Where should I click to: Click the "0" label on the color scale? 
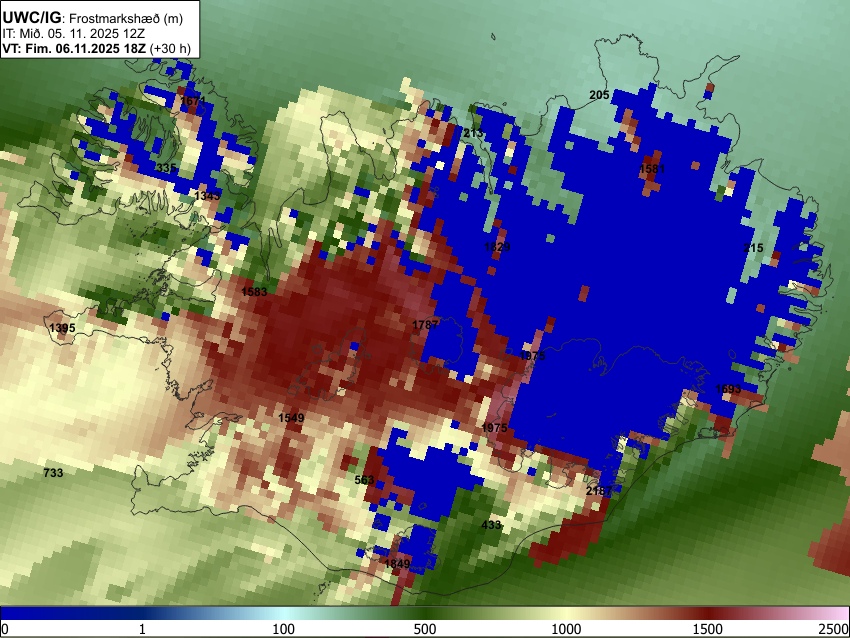click(x=5, y=629)
